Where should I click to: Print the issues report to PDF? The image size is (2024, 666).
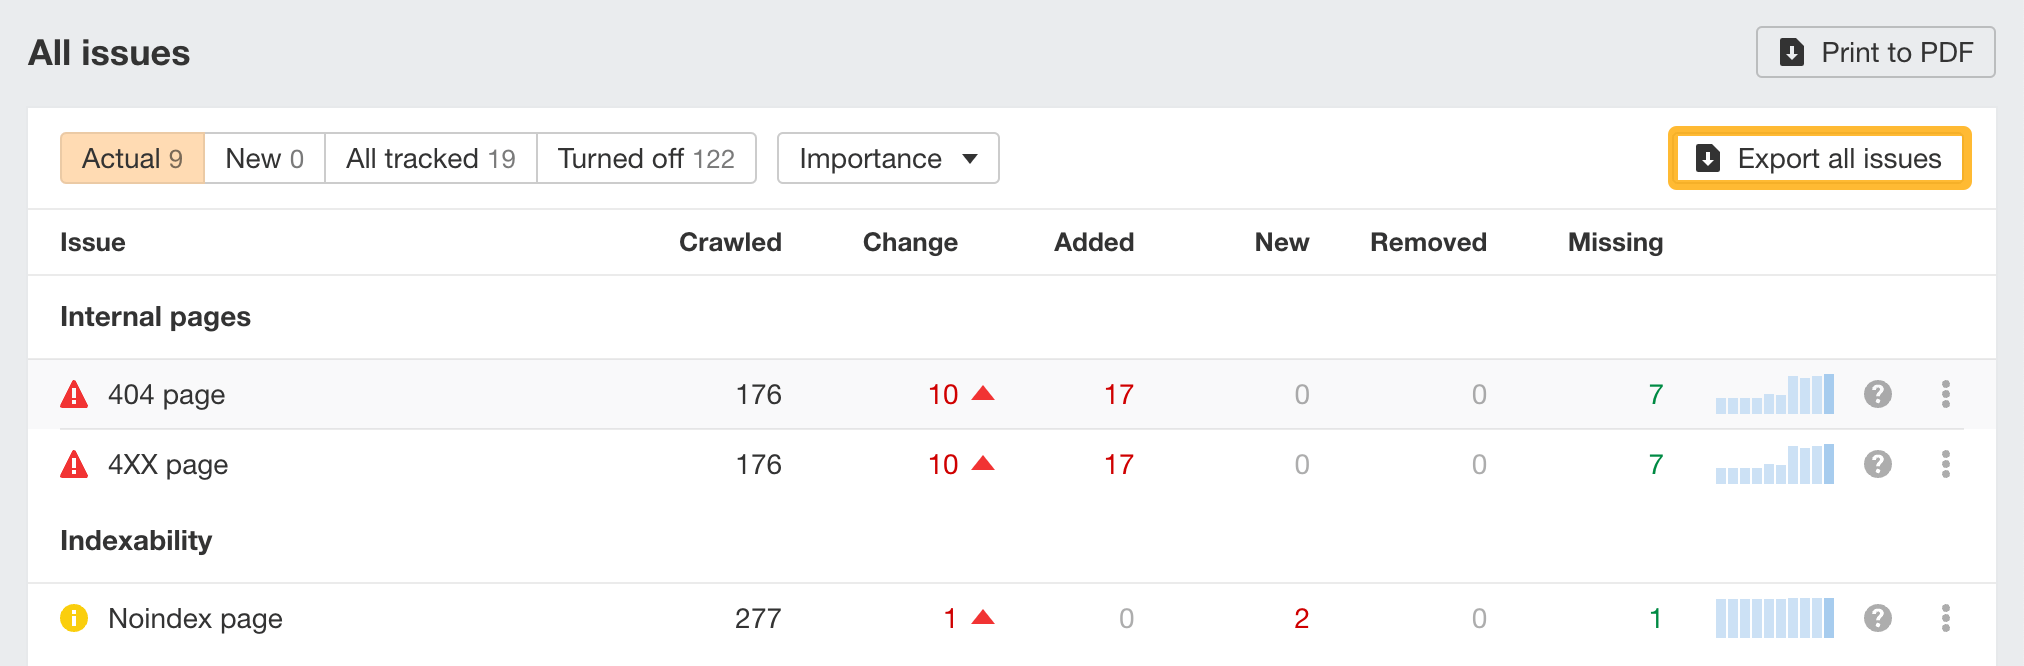click(x=1875, y=52)
